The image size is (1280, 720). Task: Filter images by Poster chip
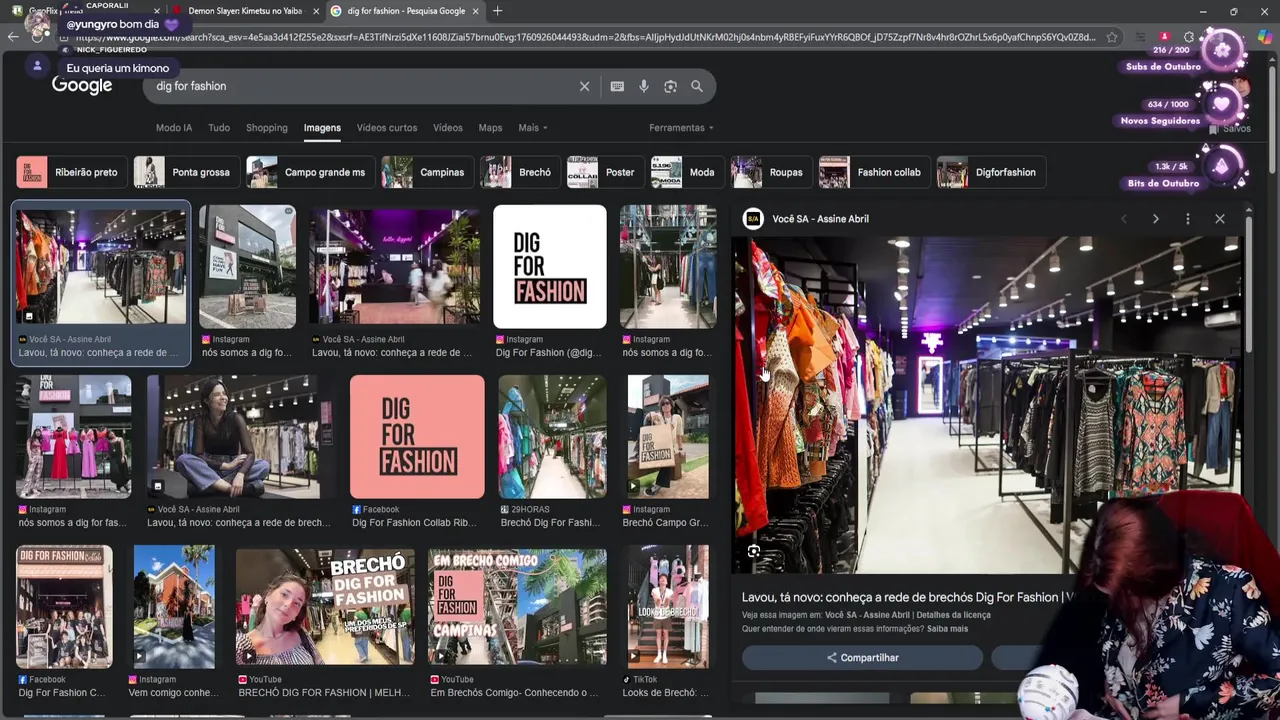pyautogui.click(x=606, y=172)
